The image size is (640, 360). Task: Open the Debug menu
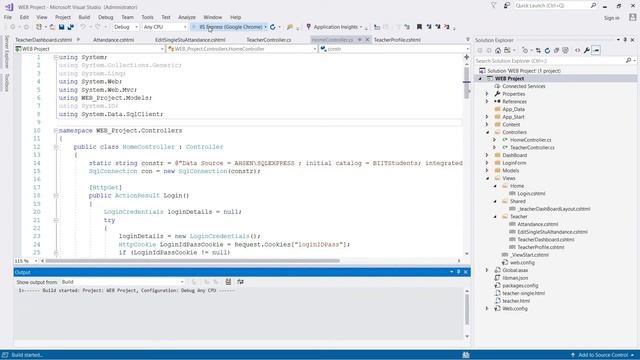pos(105,17)
